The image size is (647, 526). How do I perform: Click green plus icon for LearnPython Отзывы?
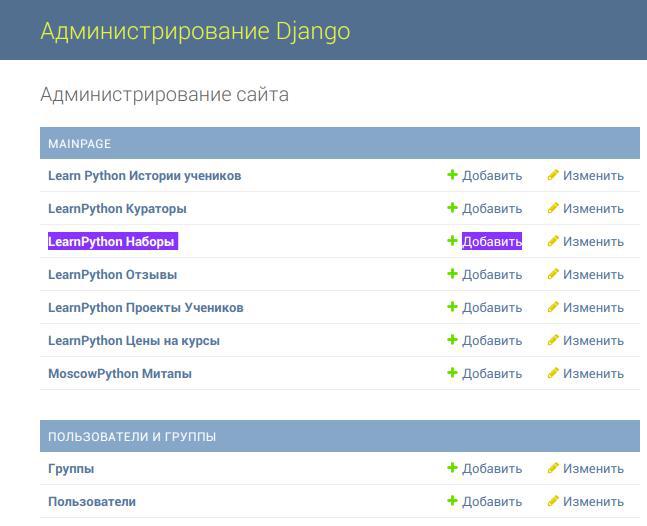(x=452, y=274)
